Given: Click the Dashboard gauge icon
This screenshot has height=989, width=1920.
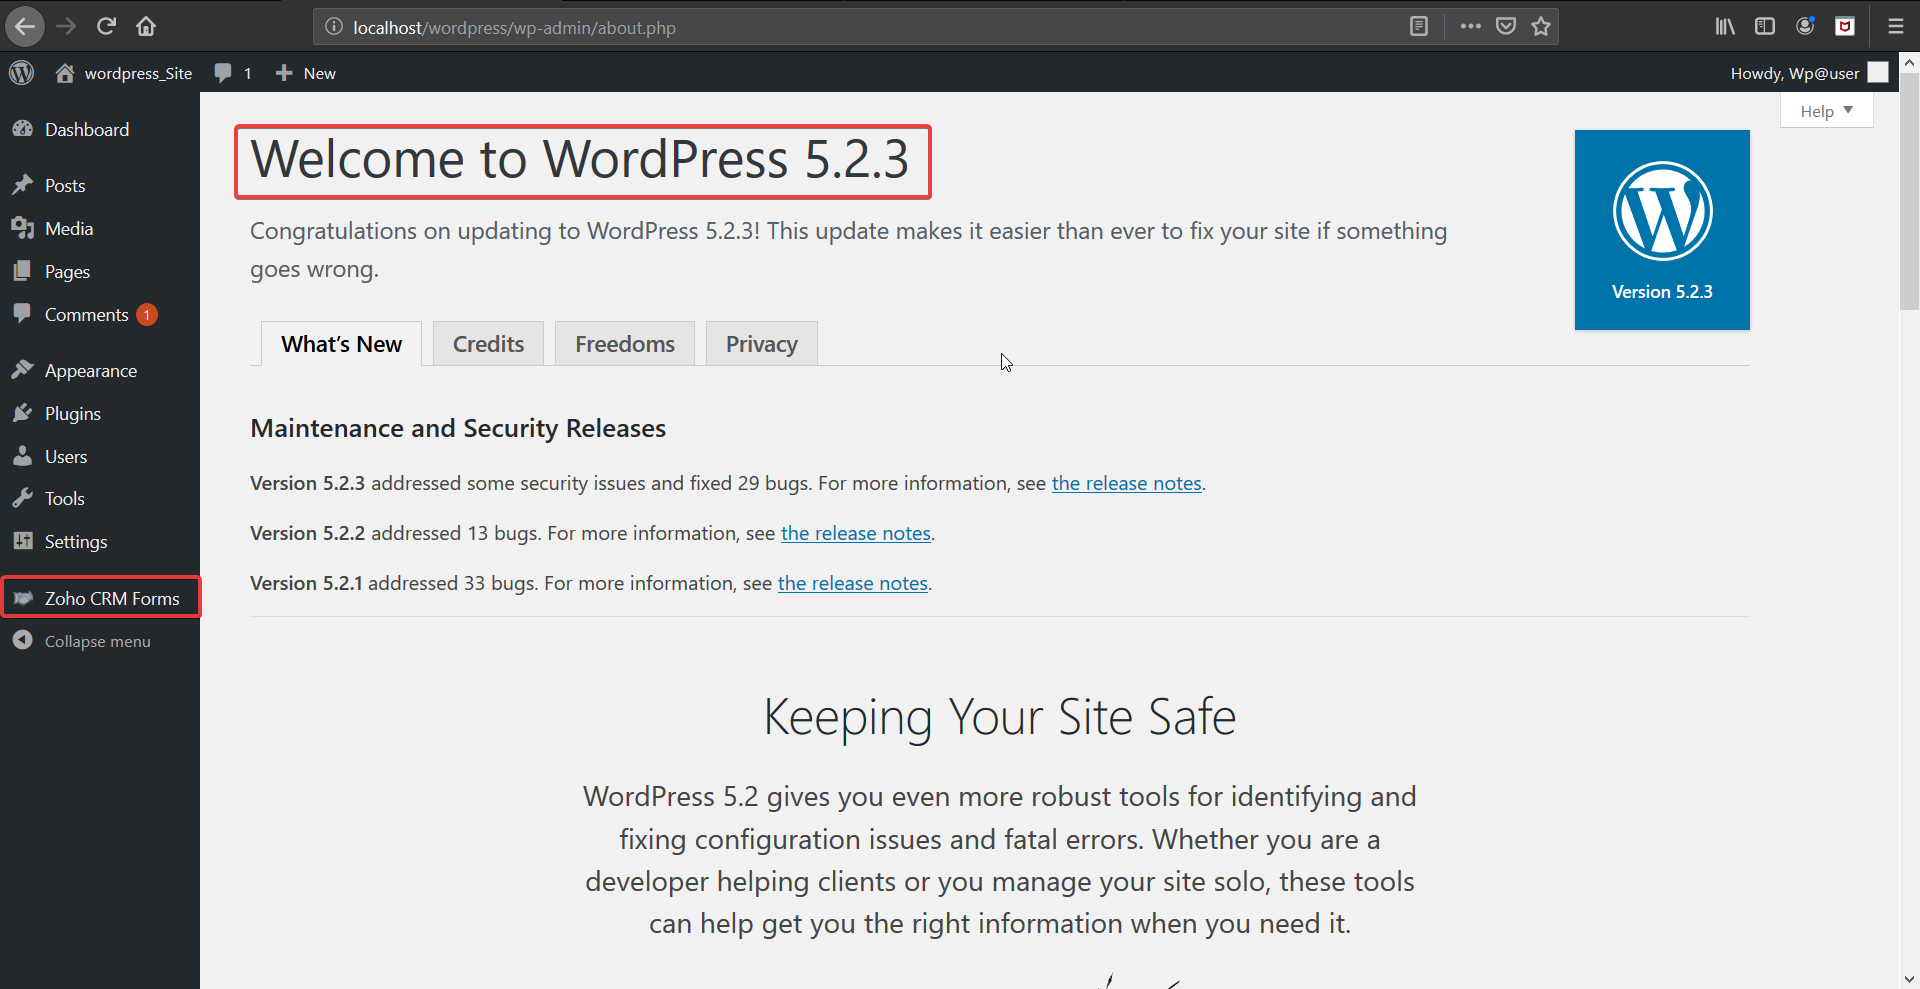Looking at the screenshot, I should (22, 129).
